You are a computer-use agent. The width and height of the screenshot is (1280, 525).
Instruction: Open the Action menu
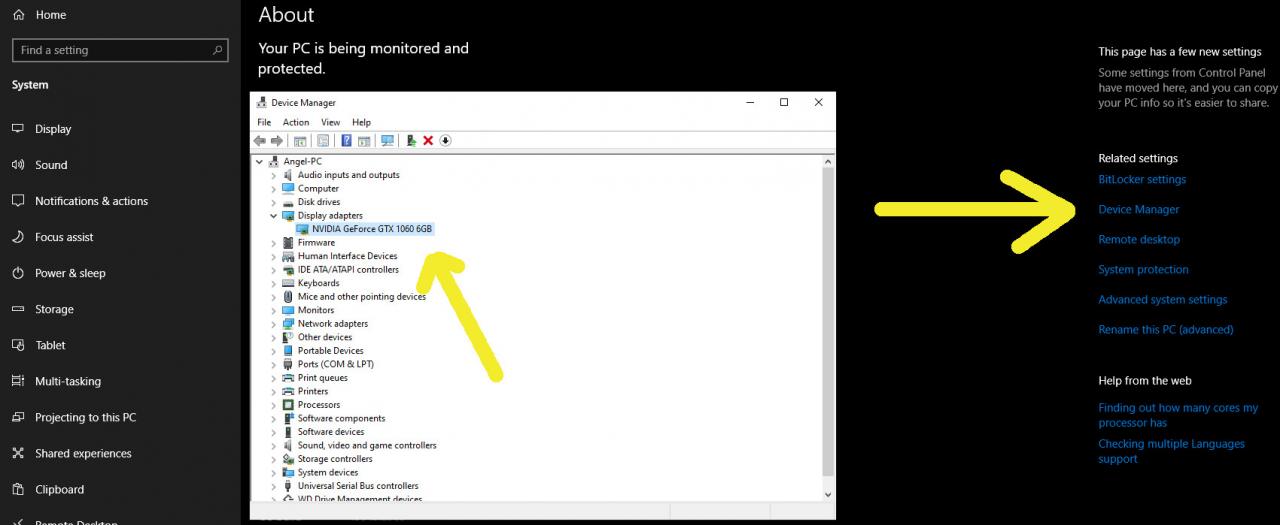point(296,122)
